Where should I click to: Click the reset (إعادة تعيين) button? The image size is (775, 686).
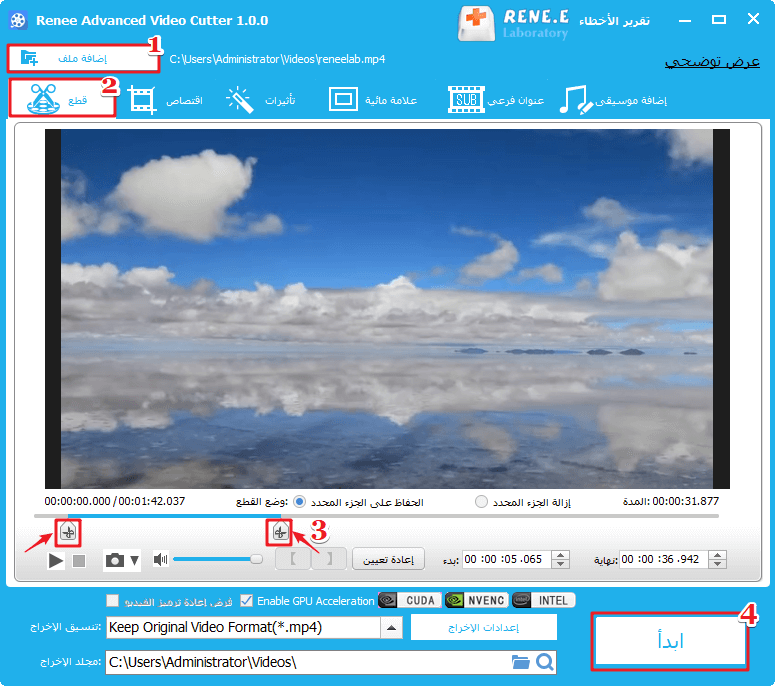click(388, 559)
